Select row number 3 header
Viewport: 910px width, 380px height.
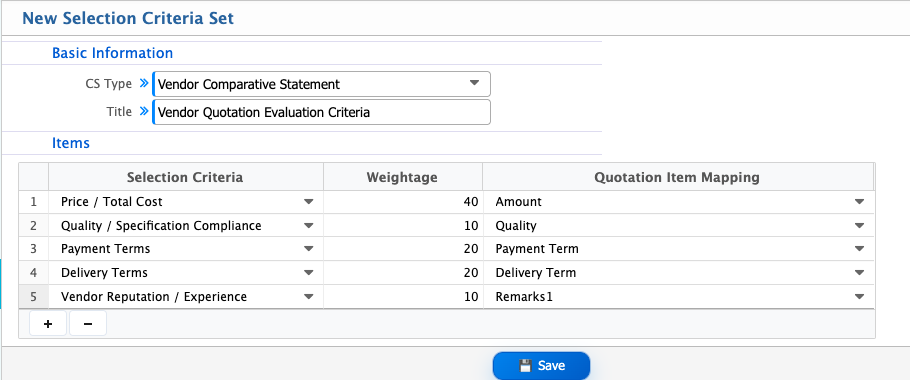pos(34,249)
